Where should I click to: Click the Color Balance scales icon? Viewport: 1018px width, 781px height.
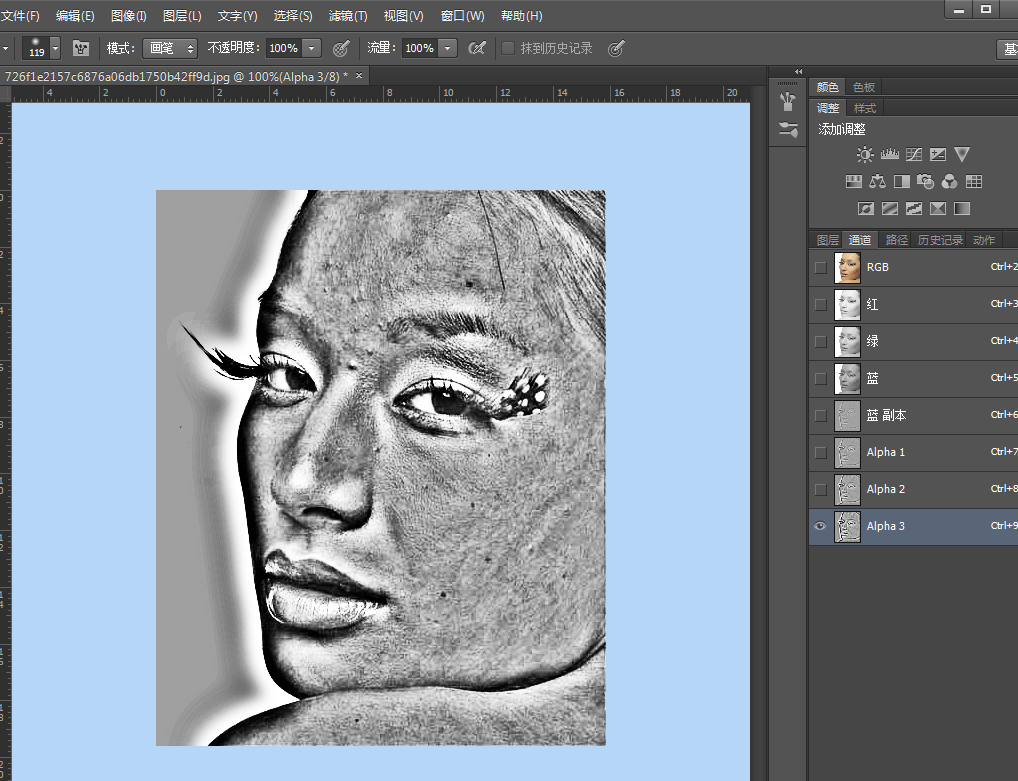pos(877,182)
